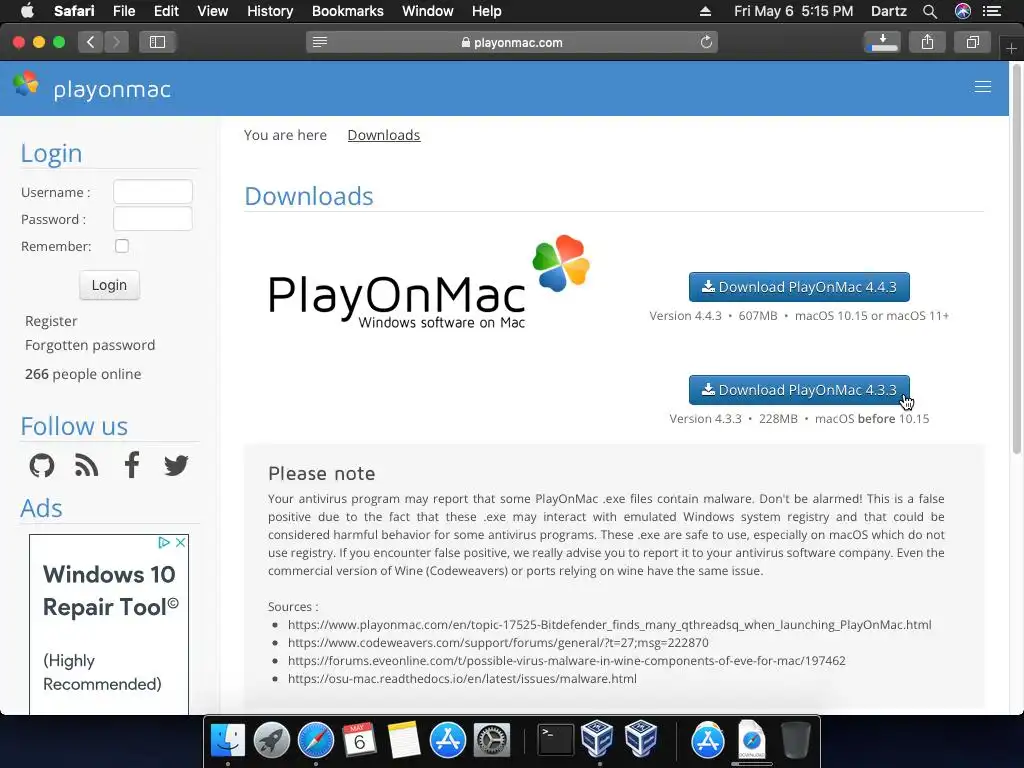Reload the playonmac.com page
1024x768 pixels.
click(x=706, y=42)
